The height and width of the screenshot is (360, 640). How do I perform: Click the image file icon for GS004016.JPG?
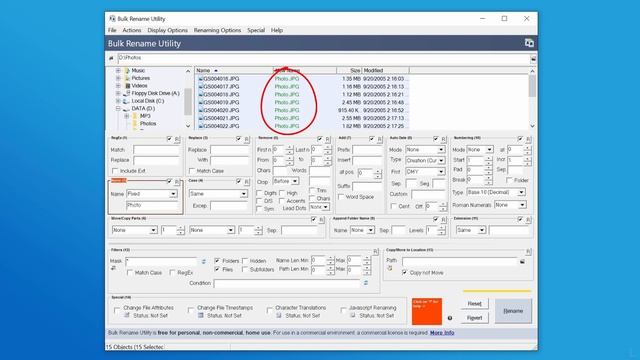[x=200, y=79]
